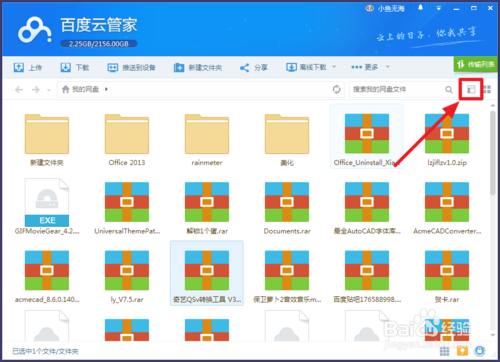Switch to list view layout icon

click(x=471, y=89)
